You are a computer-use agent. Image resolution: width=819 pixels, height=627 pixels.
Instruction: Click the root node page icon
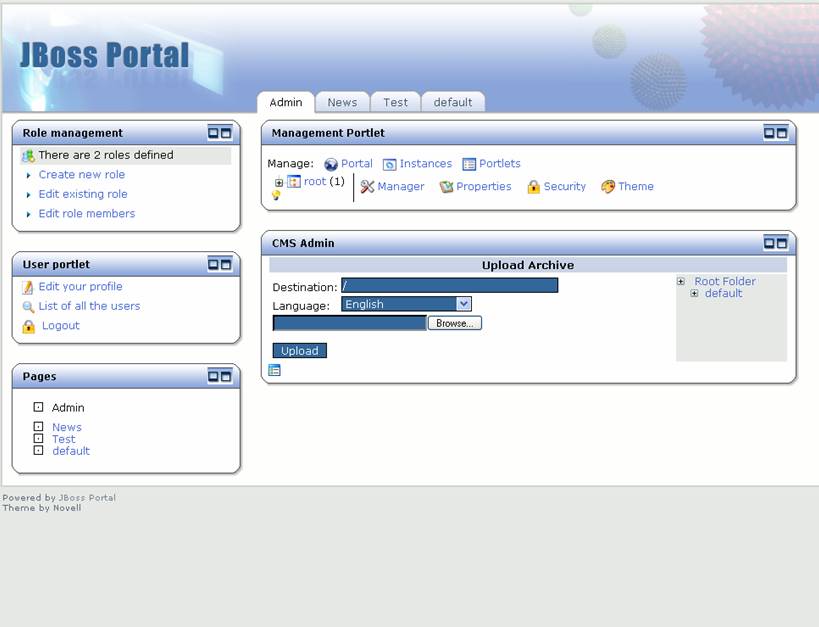(x=294, y=181)
